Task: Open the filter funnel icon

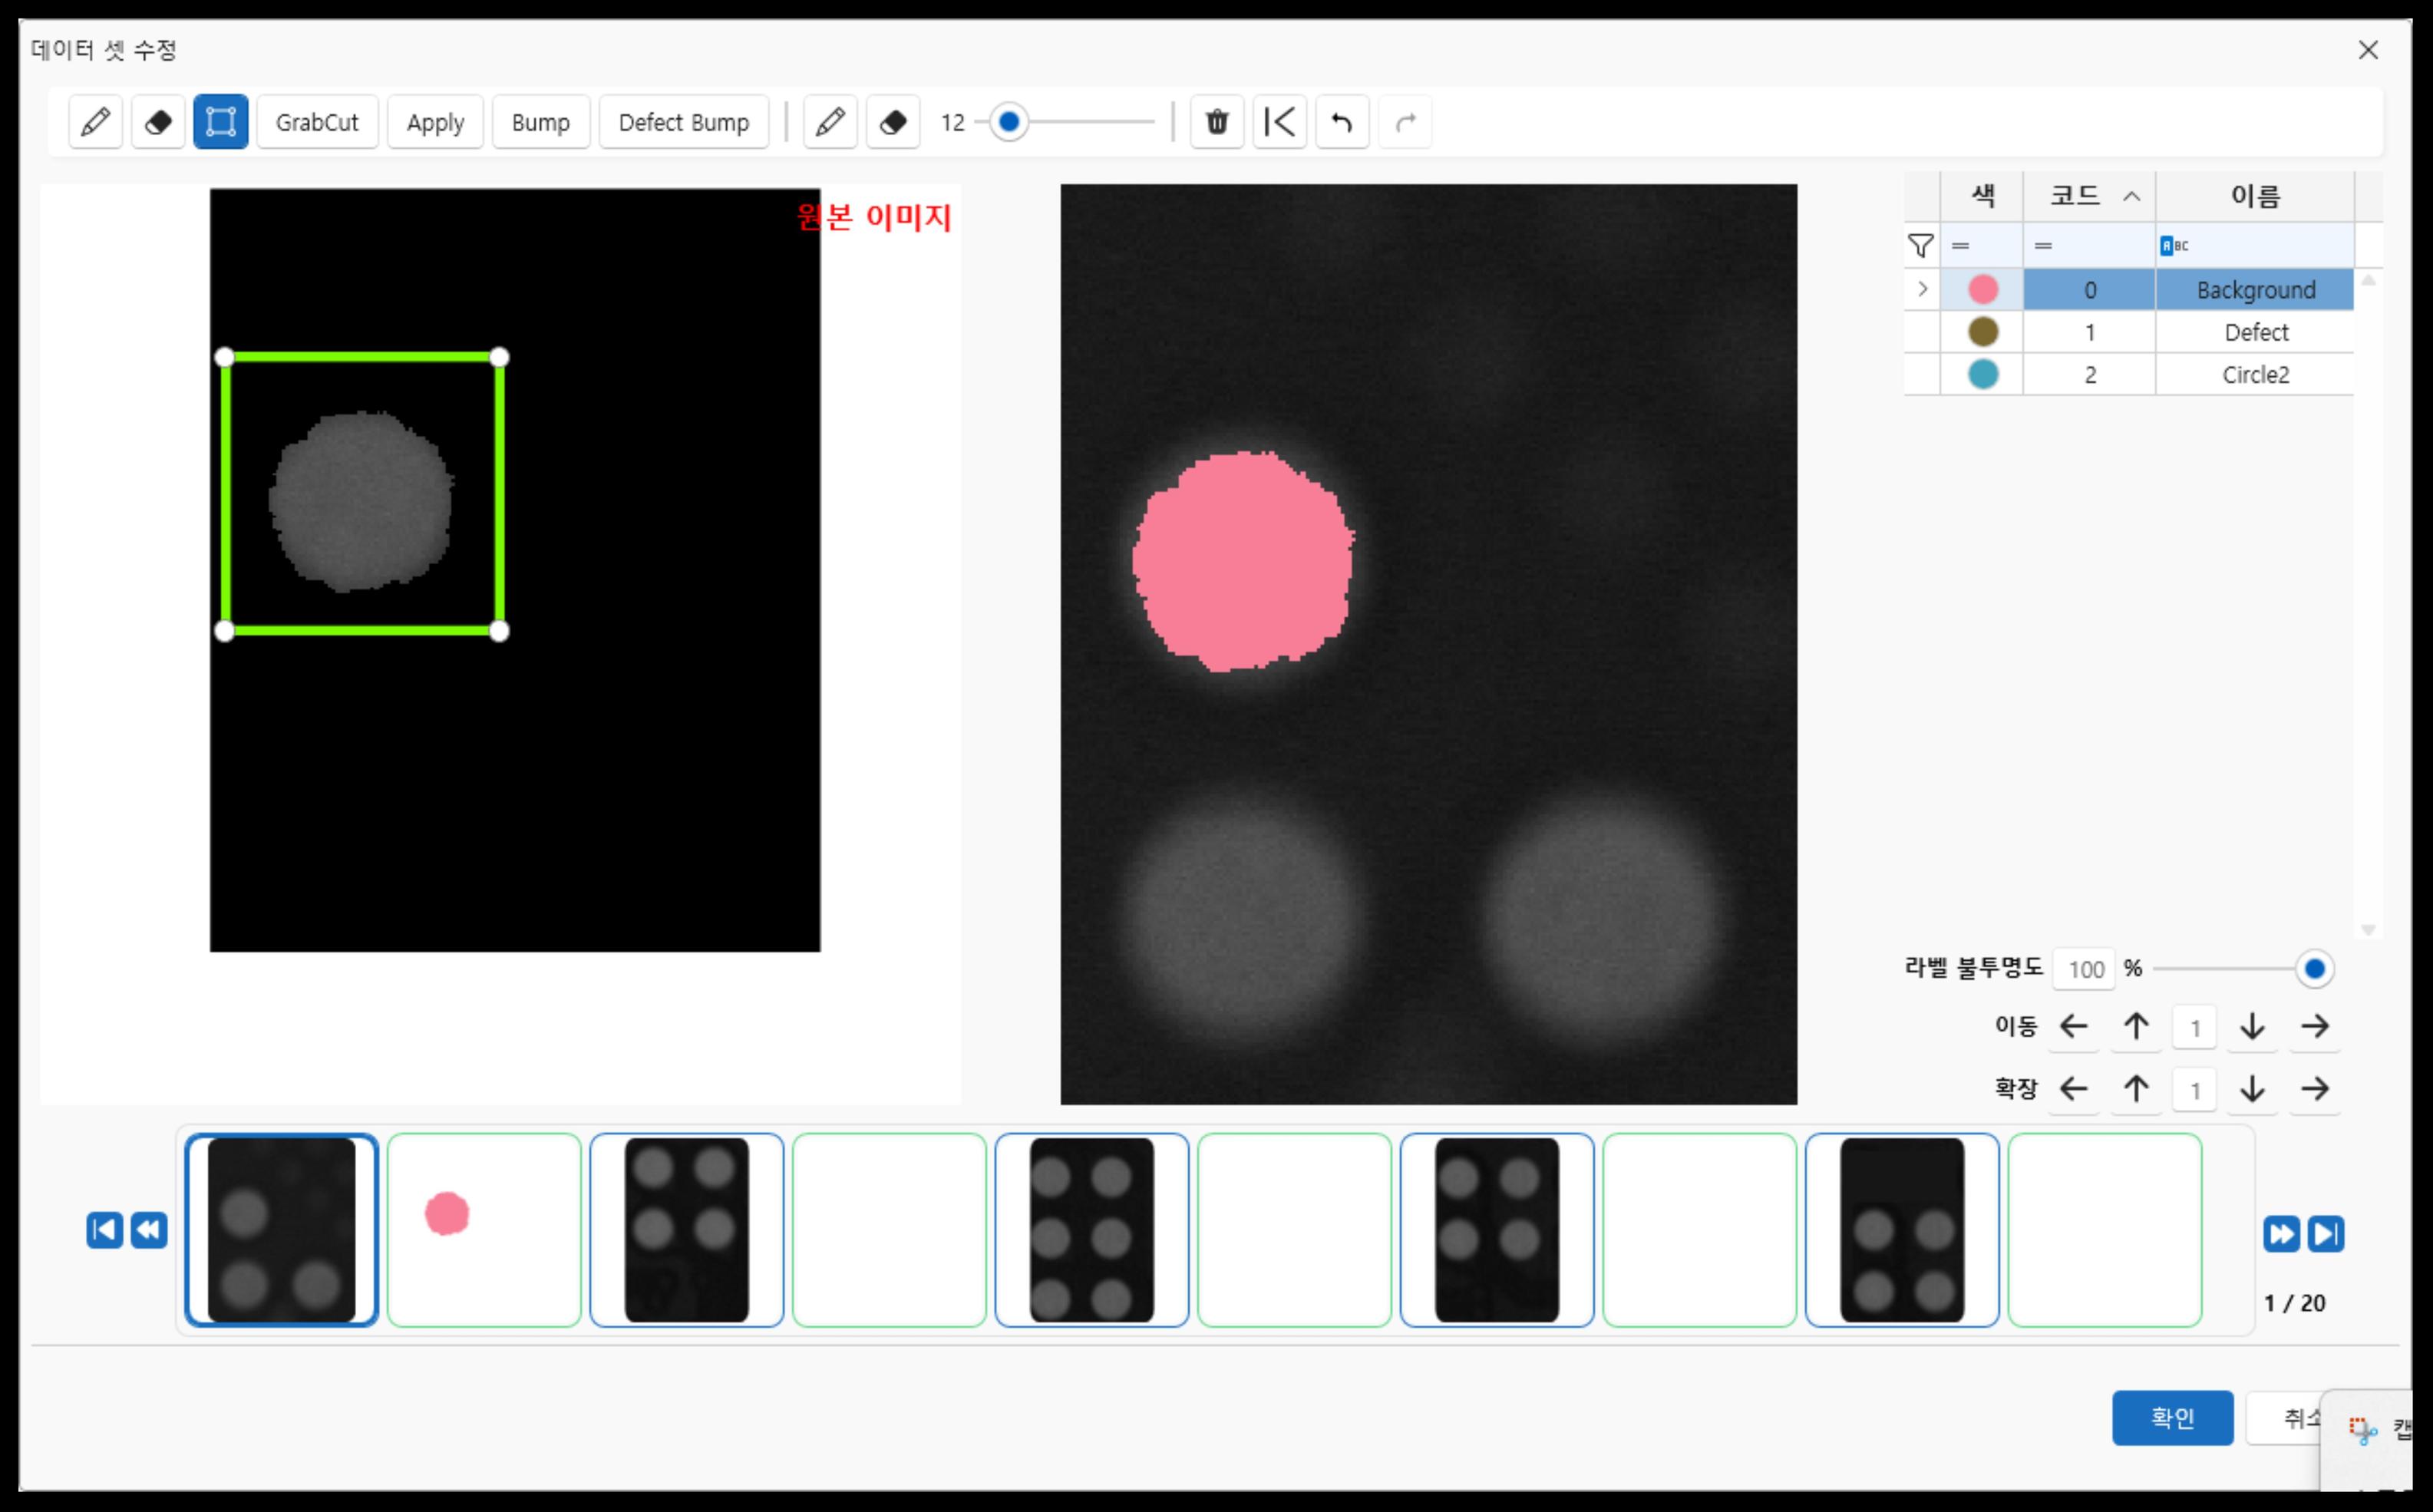Action: point(1921,245)
